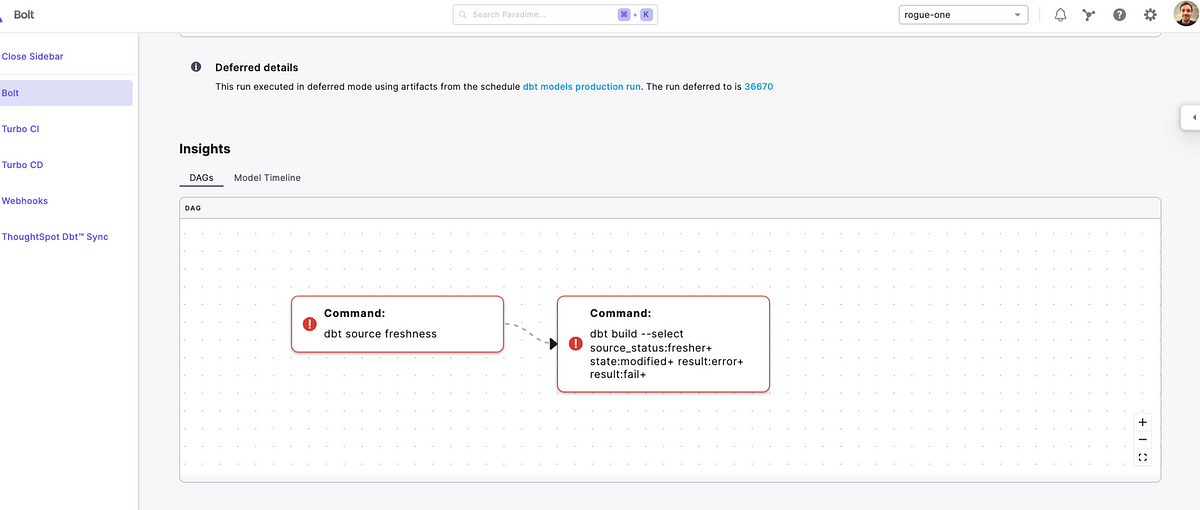Open the help question mark icon
Viewport: 1200px width, 510px height.
tap(1119, 15)
